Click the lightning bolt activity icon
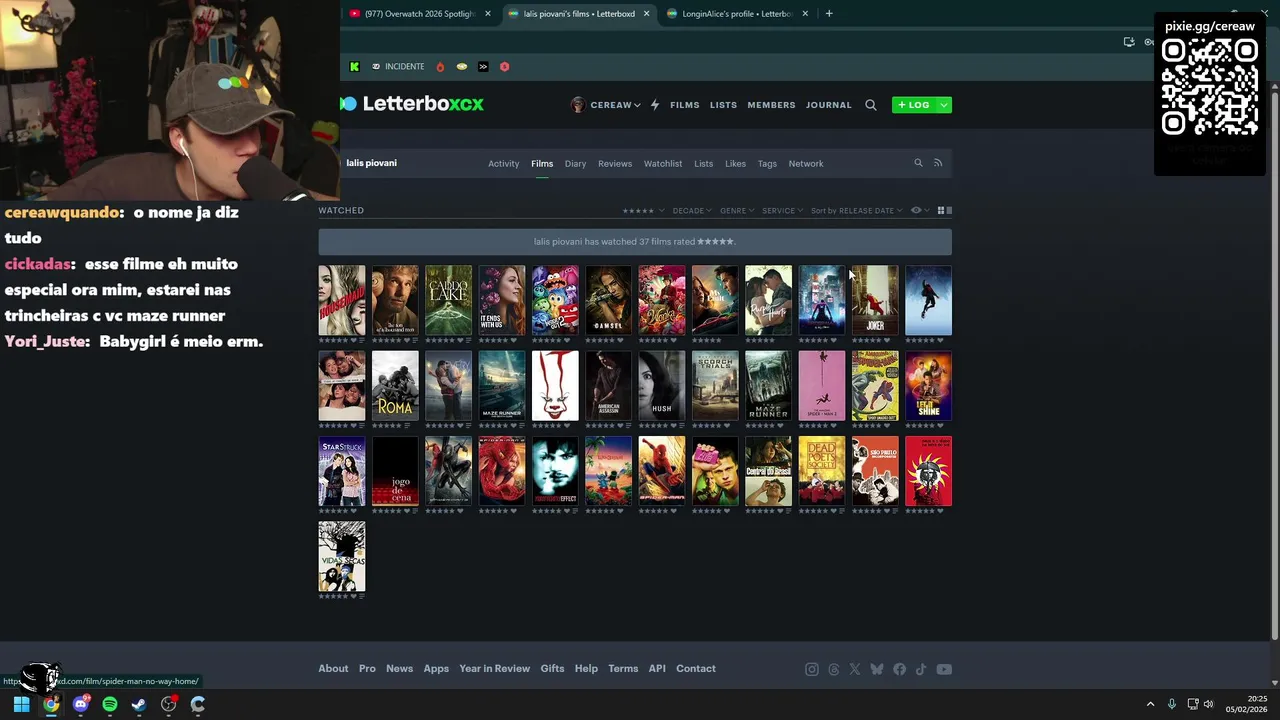Image resolution: width=1280 pixels, height=720 pixels. (655, 105)
